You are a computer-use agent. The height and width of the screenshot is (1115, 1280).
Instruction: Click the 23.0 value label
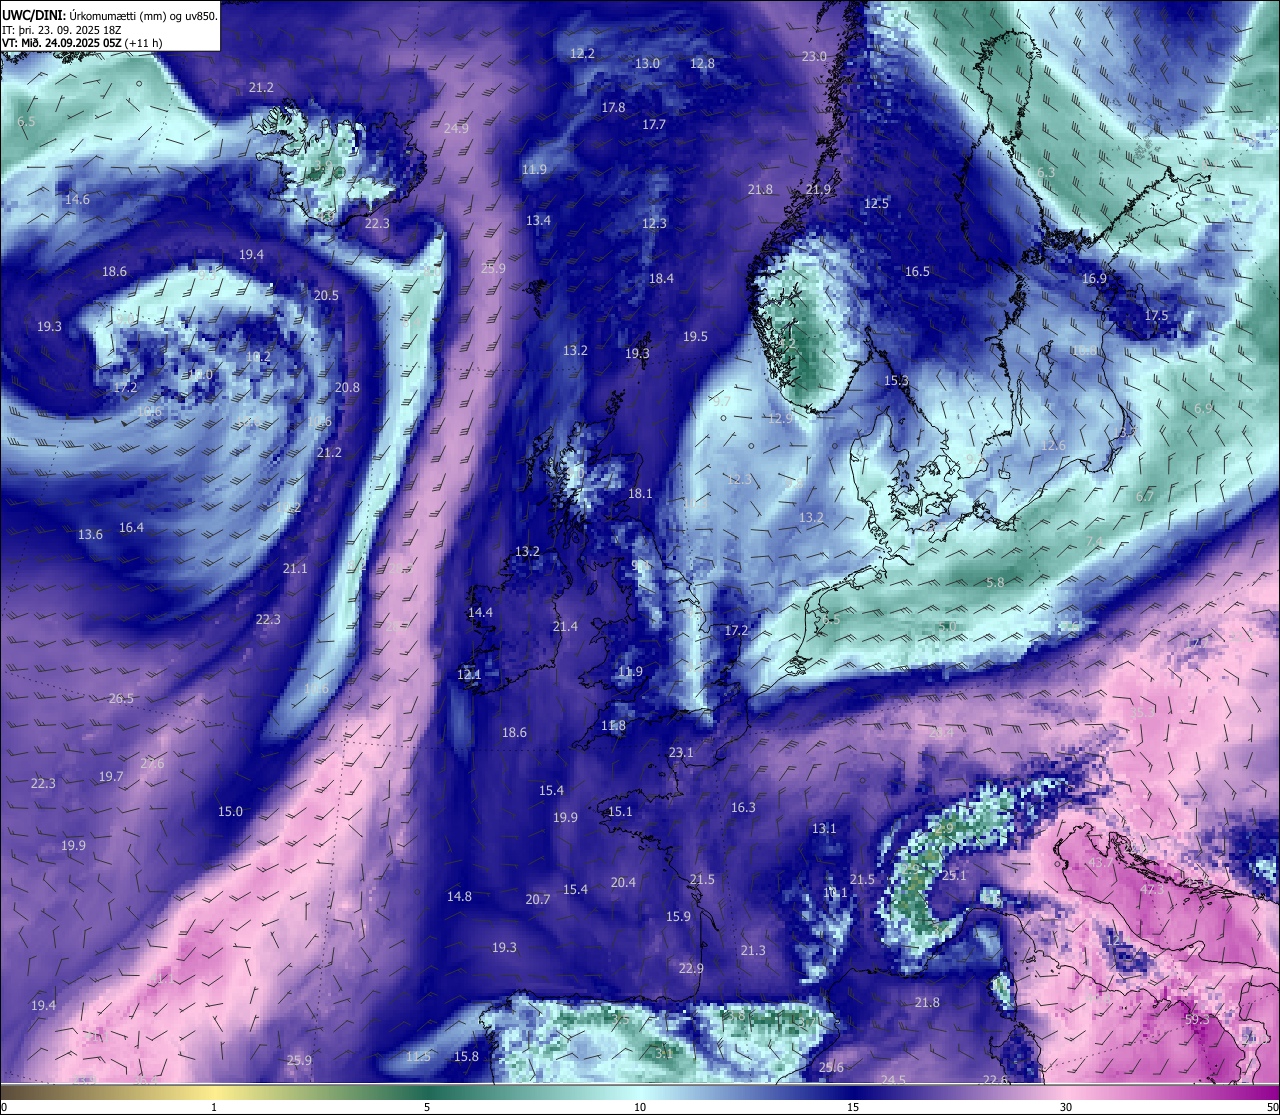(x=814, y=56)
